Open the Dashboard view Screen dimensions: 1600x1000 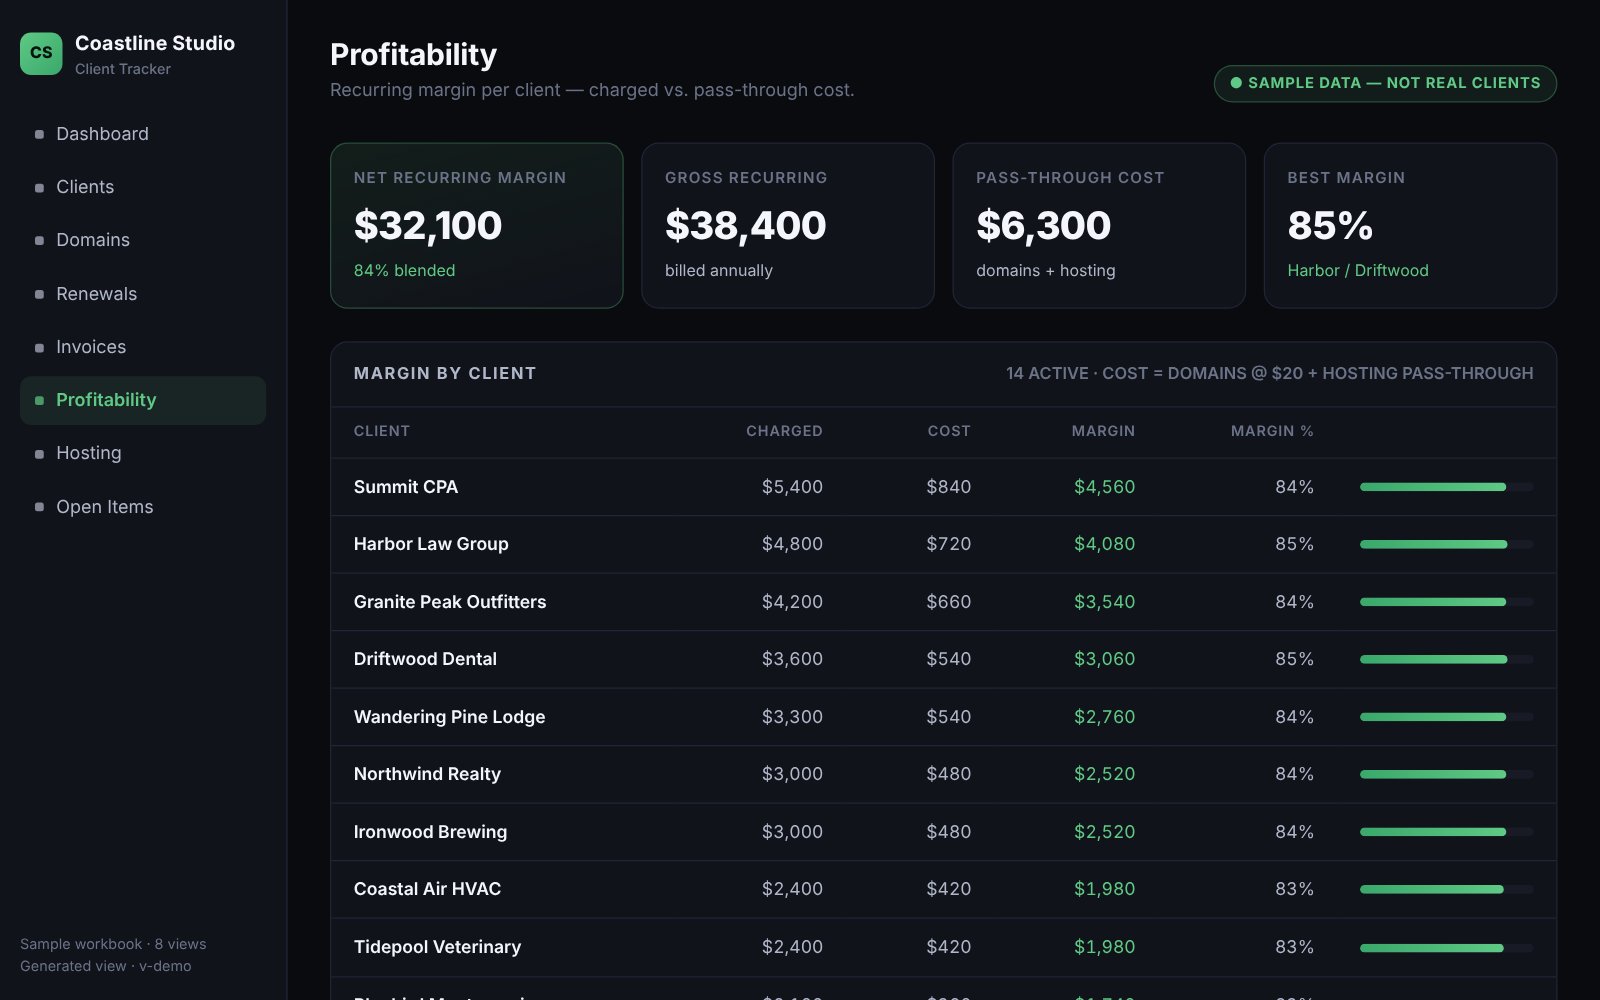tap(143, 134)
